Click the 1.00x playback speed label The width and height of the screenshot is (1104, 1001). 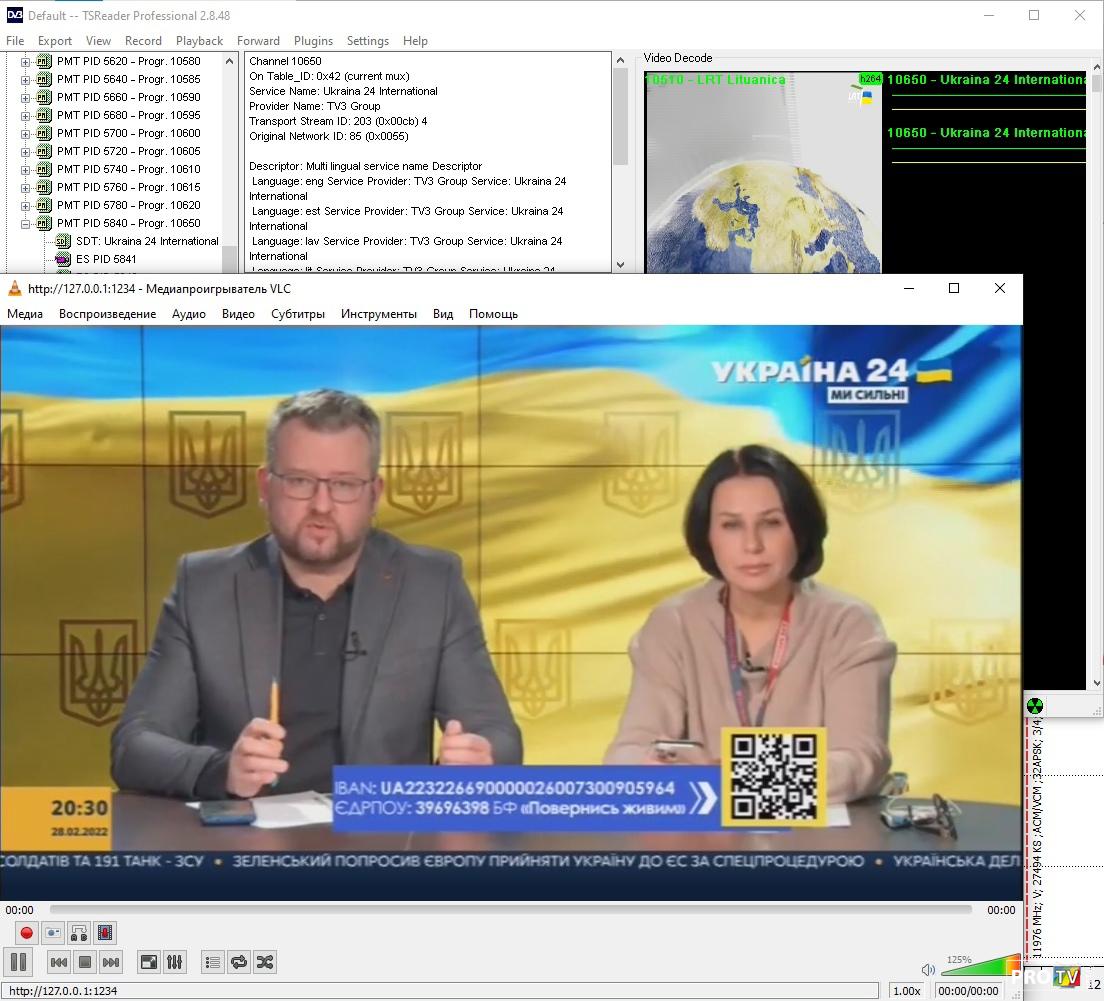coord(906,991)
